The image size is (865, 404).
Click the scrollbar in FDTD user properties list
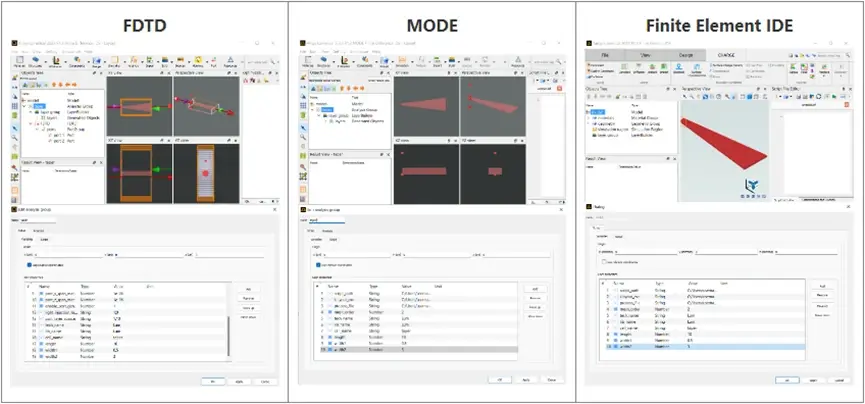point(228,336)
